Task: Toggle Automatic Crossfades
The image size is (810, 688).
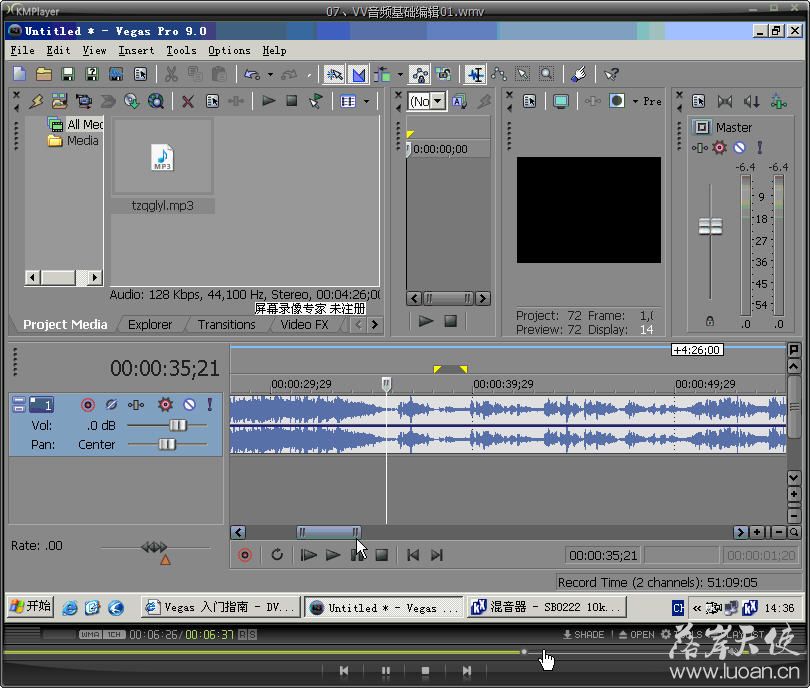Action: (359, 74)
